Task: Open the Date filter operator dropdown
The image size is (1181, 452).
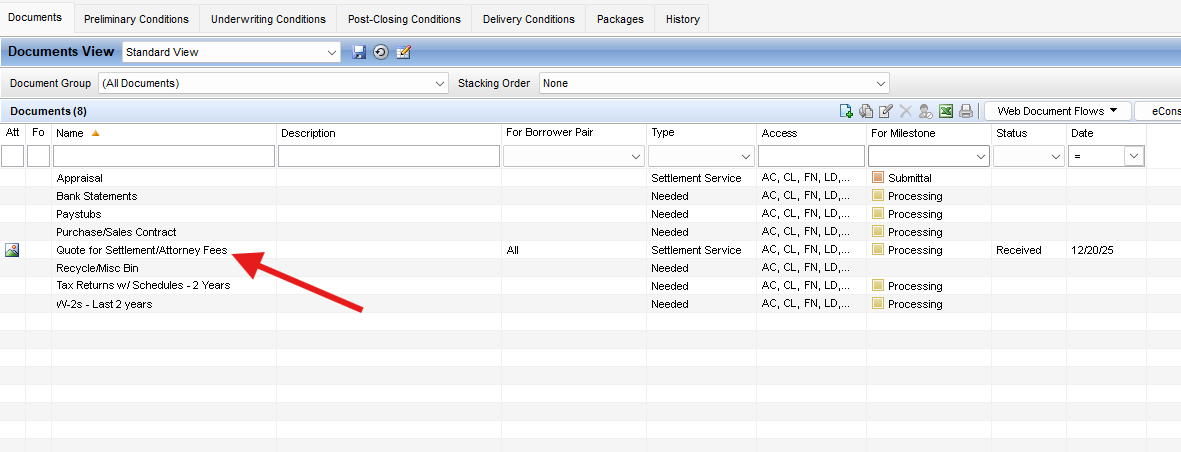Action: [x=1134, y=156]
